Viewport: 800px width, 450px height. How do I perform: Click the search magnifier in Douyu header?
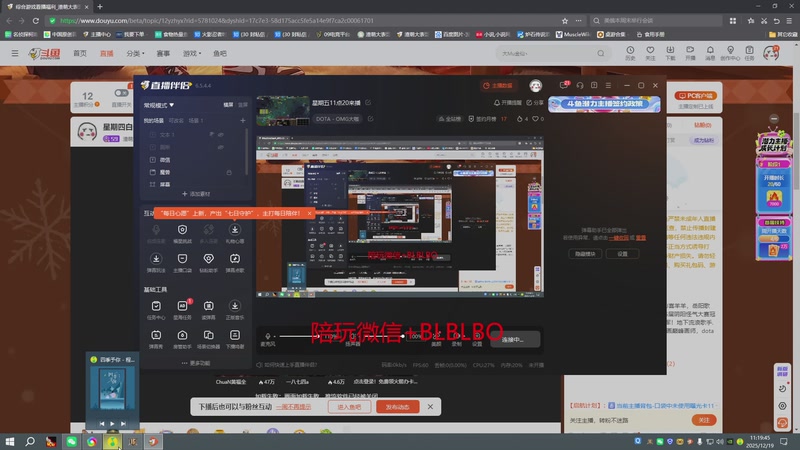pos(601,53)
